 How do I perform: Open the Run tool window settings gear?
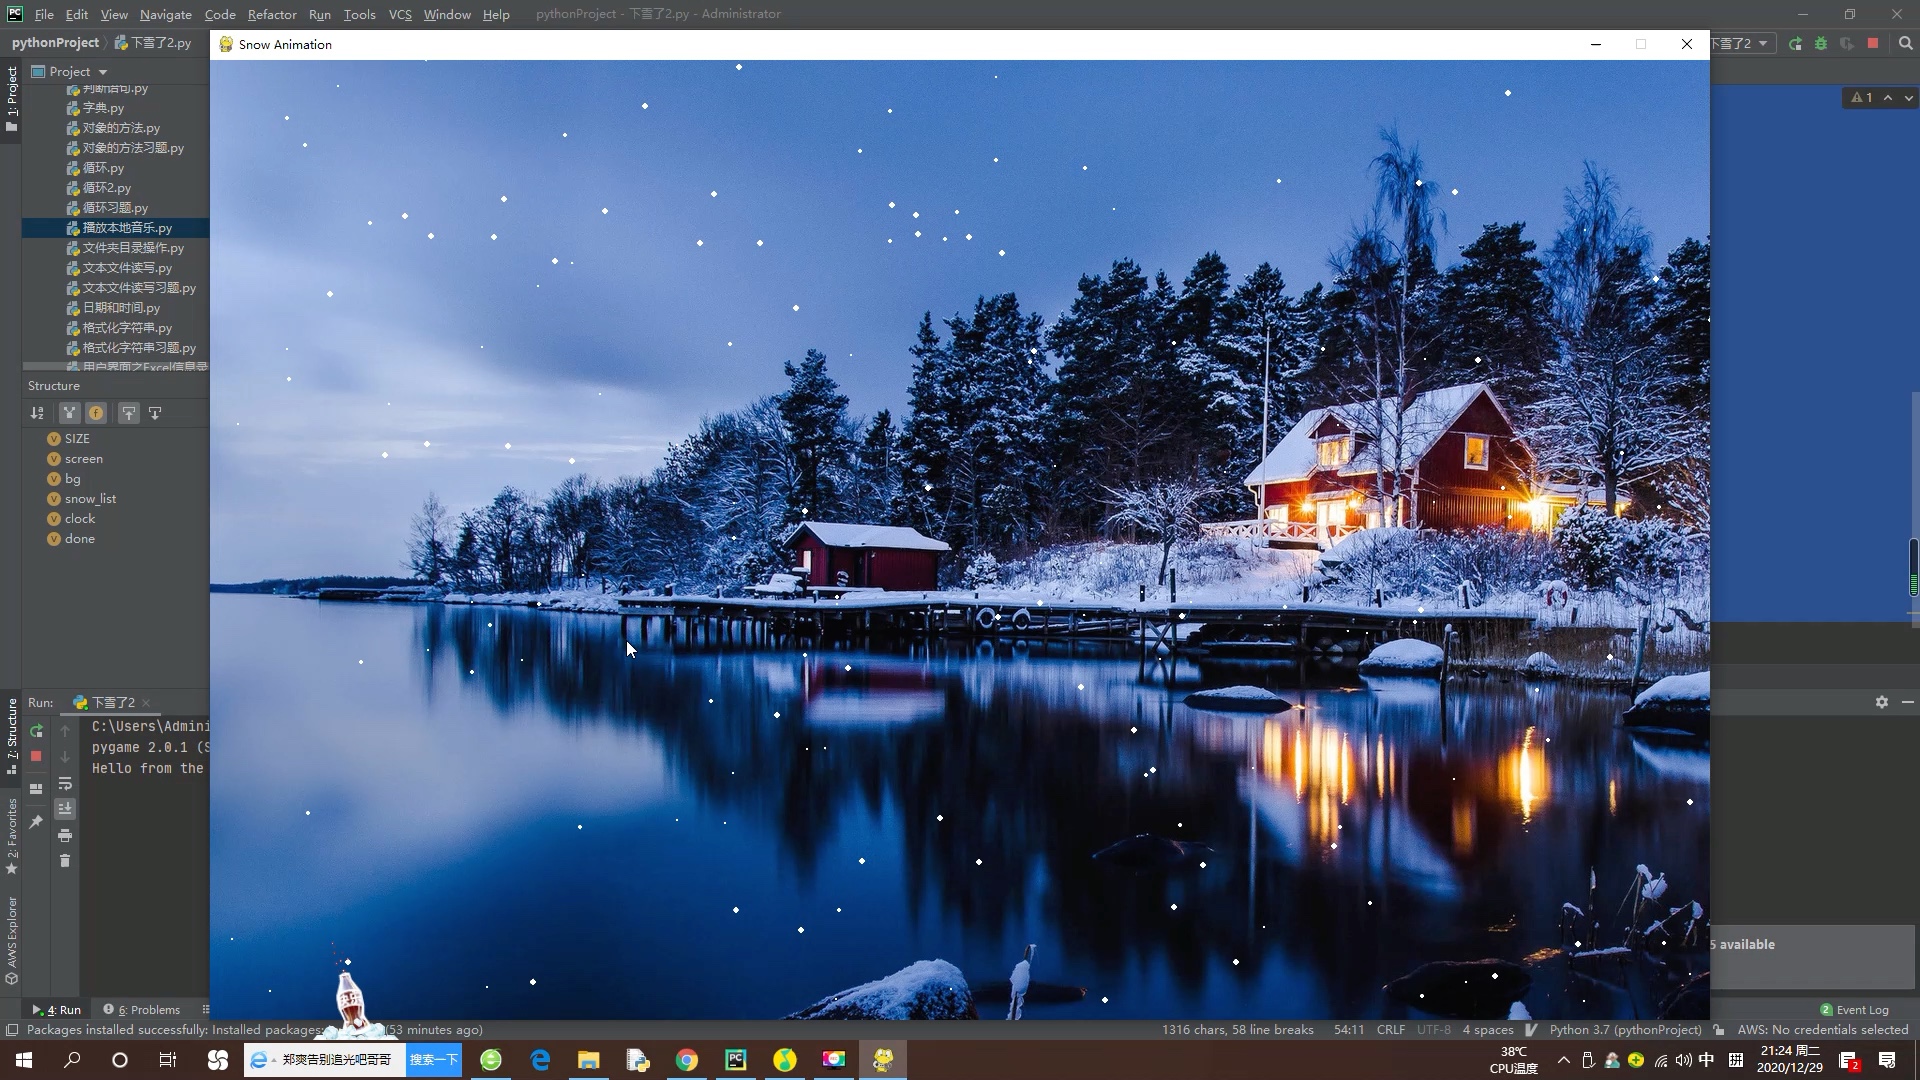click(x=1882, y=703)
